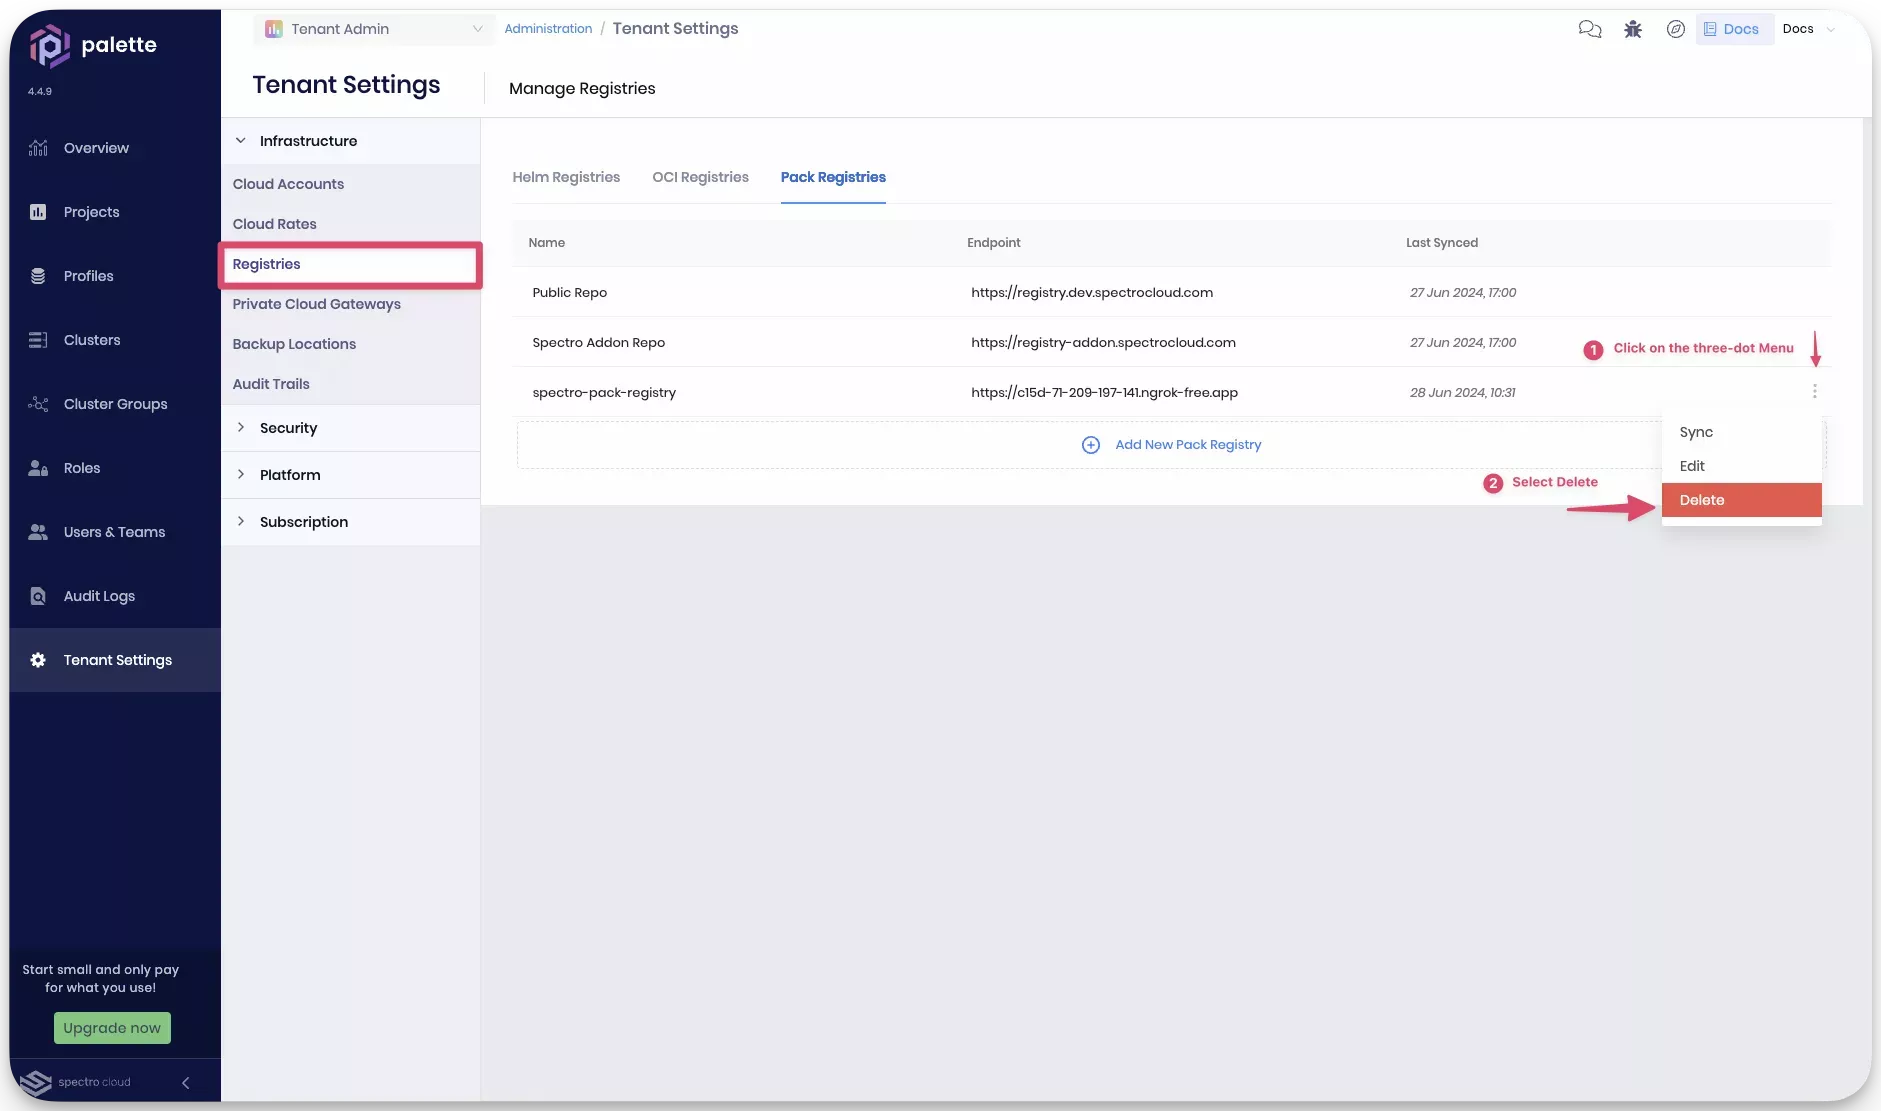This screenshot has width=1881, height=1111.
Task: Click the Clusters sidebar icon
Action: coord(38,340)
